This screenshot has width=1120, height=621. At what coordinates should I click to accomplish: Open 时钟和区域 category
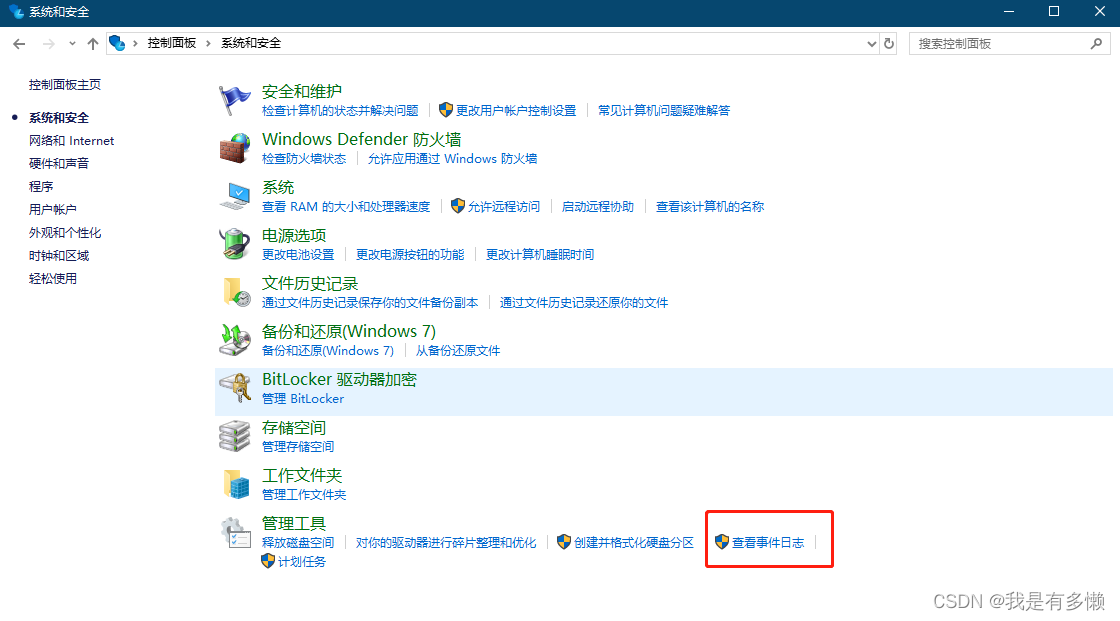pos(59,255)
